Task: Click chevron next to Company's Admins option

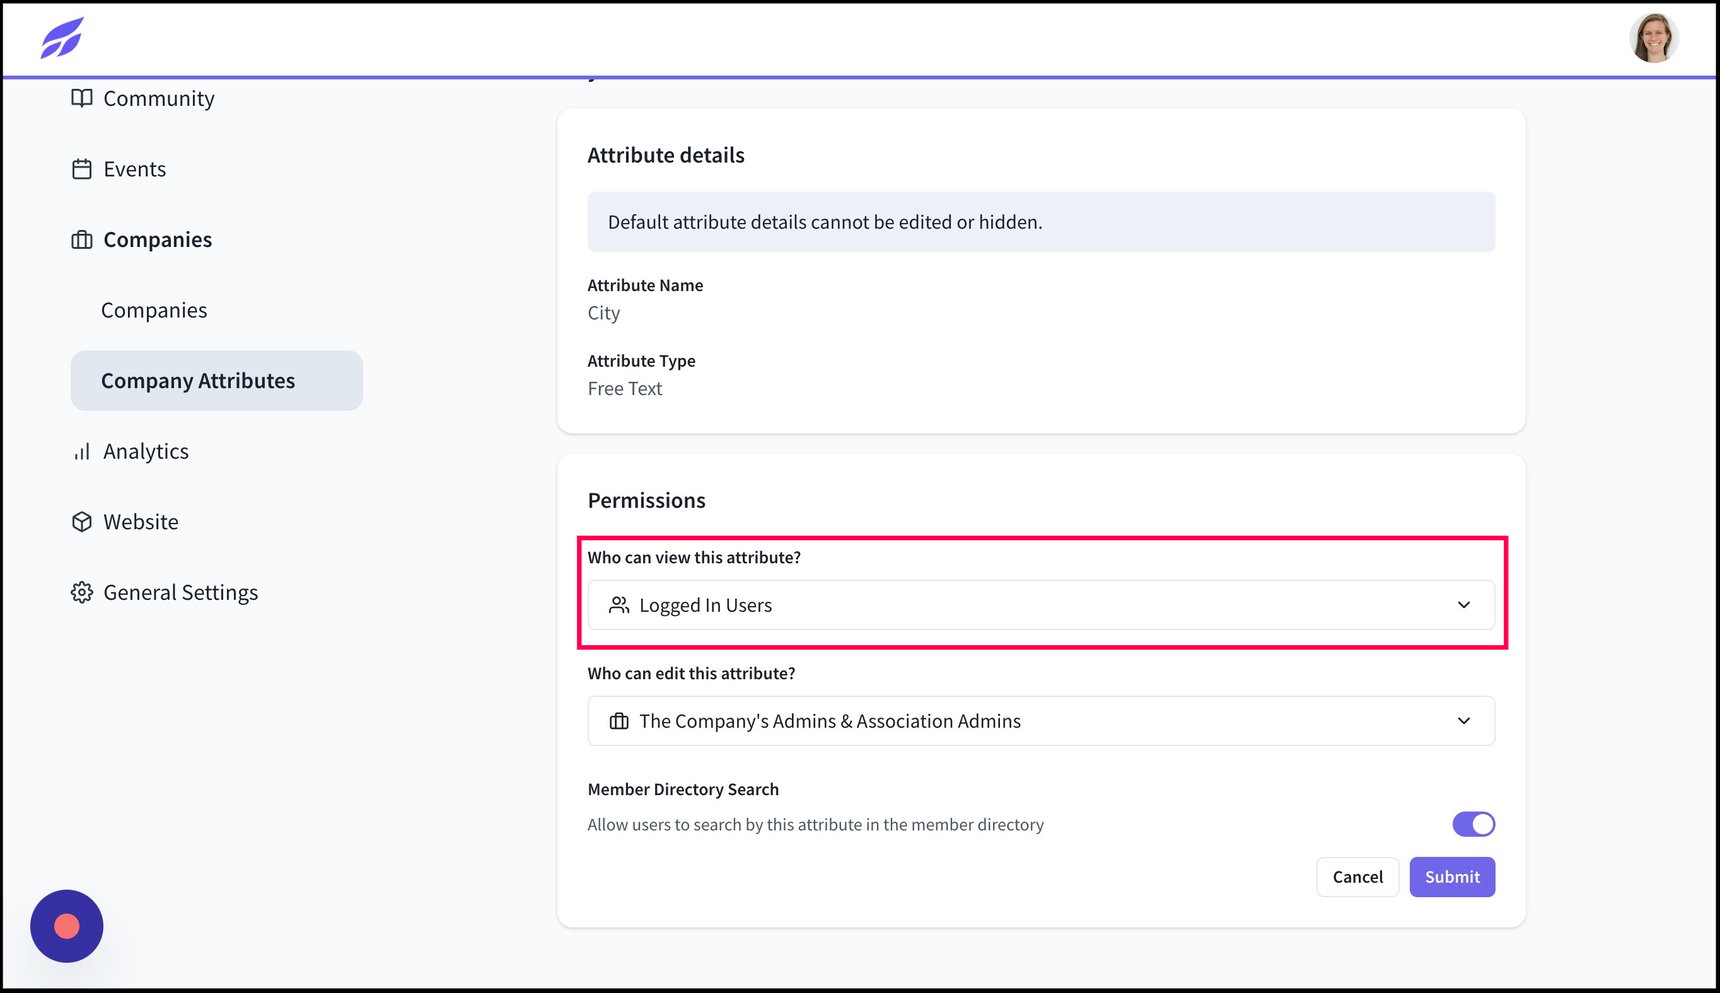Action: click(x=1464, y=721)
